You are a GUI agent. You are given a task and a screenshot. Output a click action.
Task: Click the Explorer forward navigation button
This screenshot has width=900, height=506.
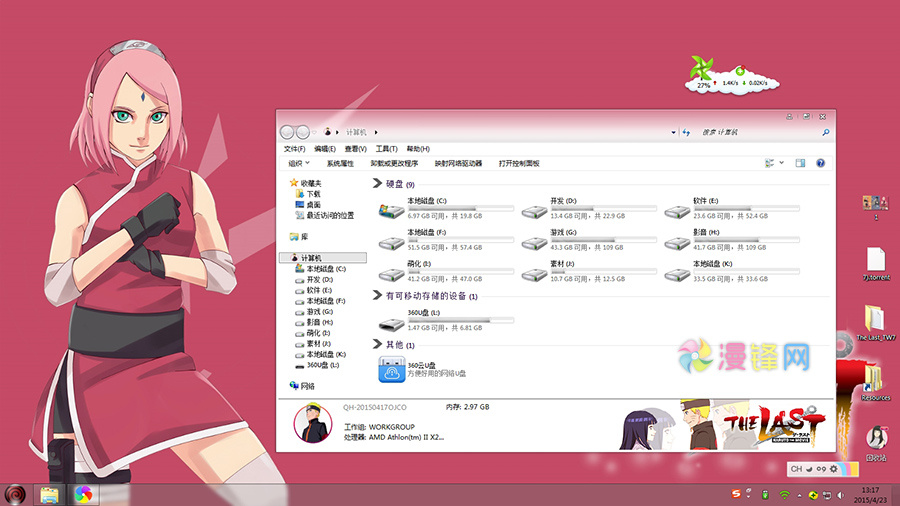pos(302,133)
